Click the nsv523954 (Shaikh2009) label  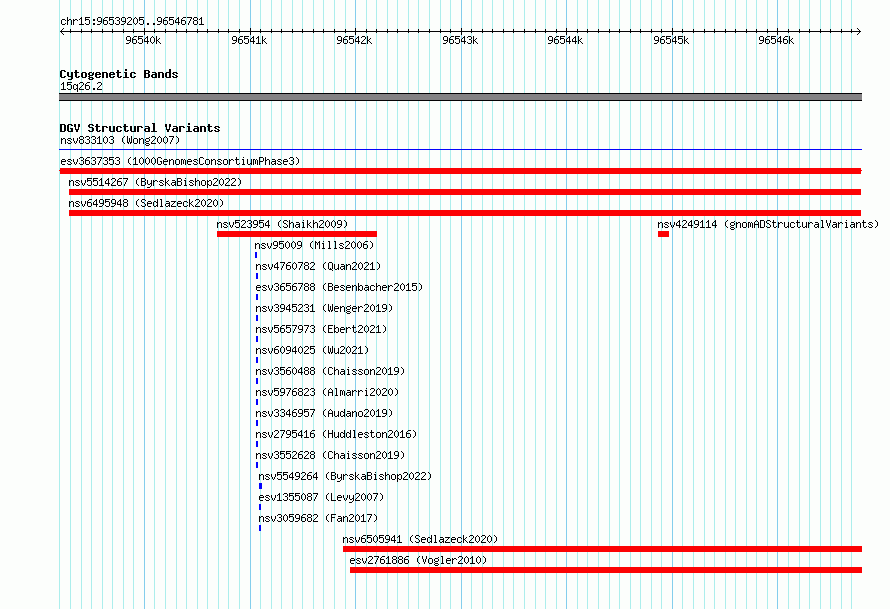[x=282, y=224]
